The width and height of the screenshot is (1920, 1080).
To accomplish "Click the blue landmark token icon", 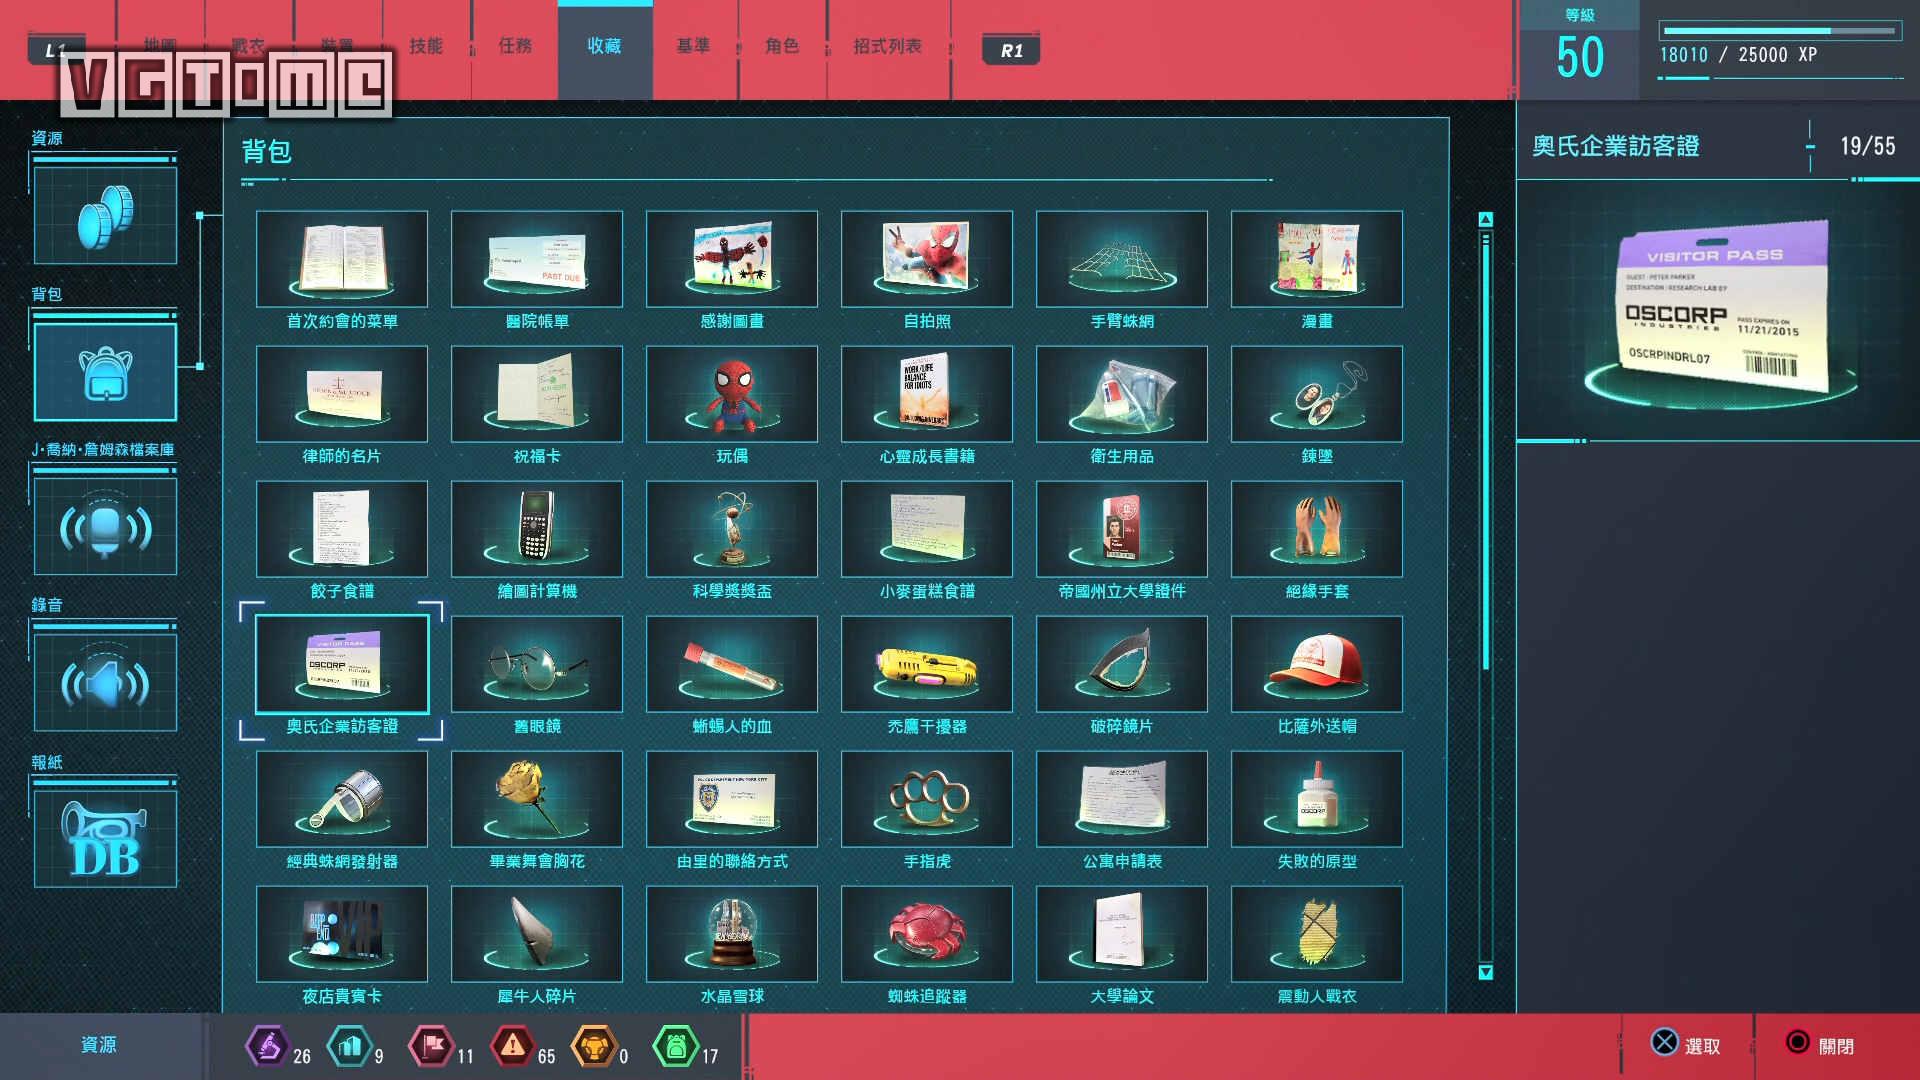I will (349, 1046).
